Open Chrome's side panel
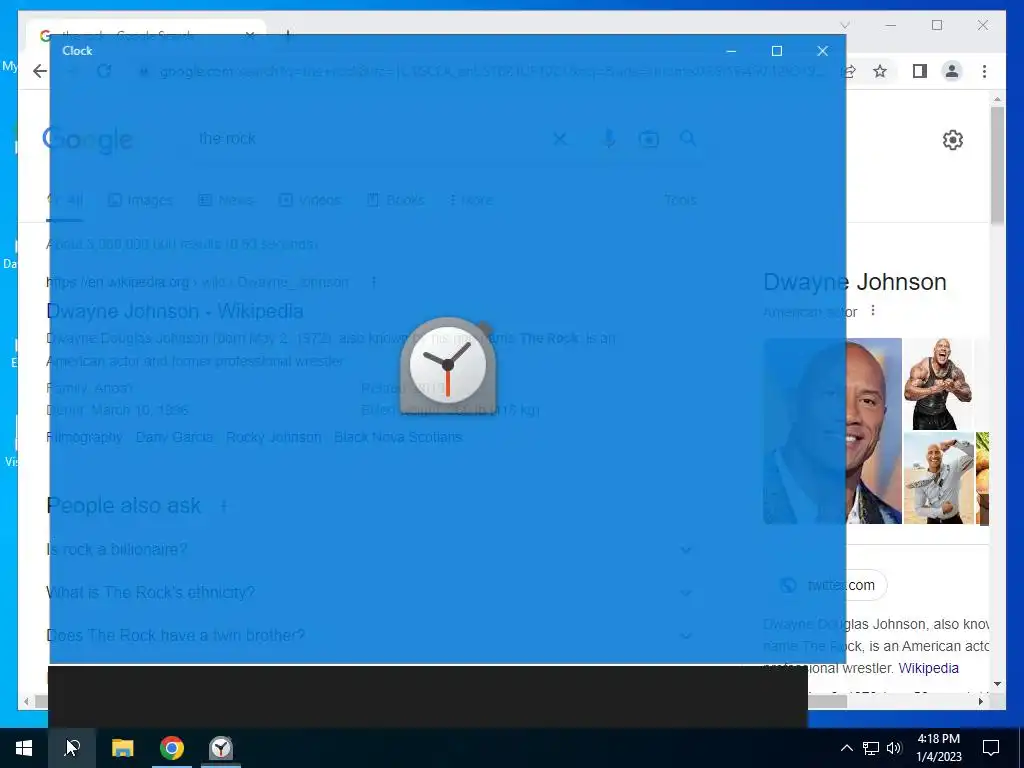This screenshot has width=1024, height=768. tap(920, 71)
